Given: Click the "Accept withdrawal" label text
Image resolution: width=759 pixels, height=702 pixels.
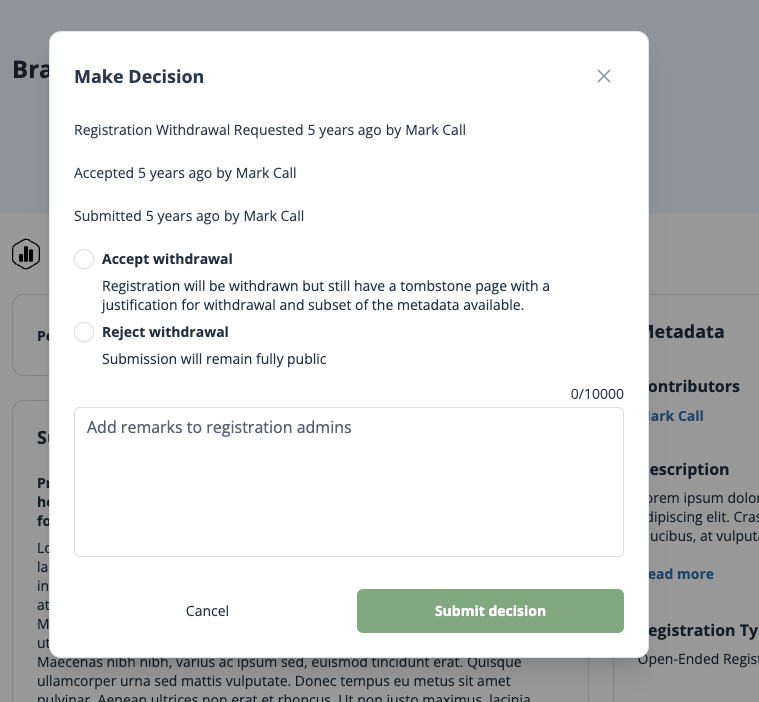Looking at the screenshot, I should pos(167,259).
